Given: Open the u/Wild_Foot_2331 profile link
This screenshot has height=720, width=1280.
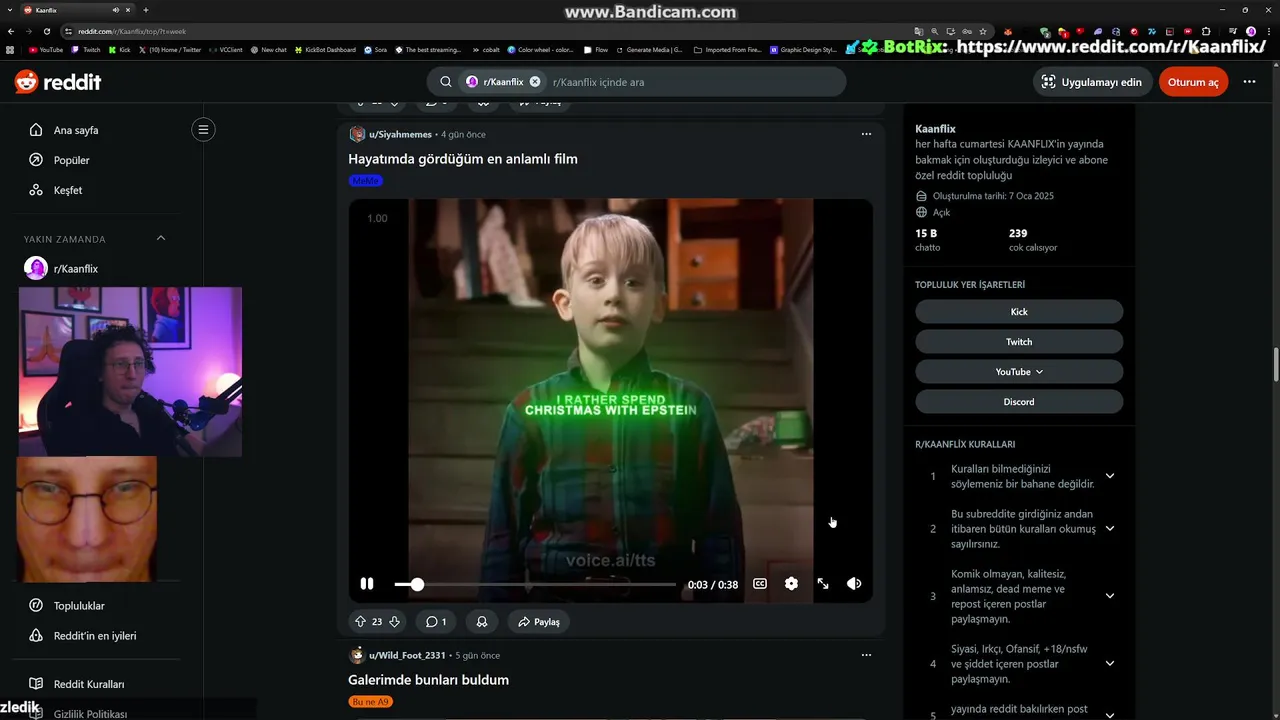Looking at the screenshot, I should click(407, 655).
